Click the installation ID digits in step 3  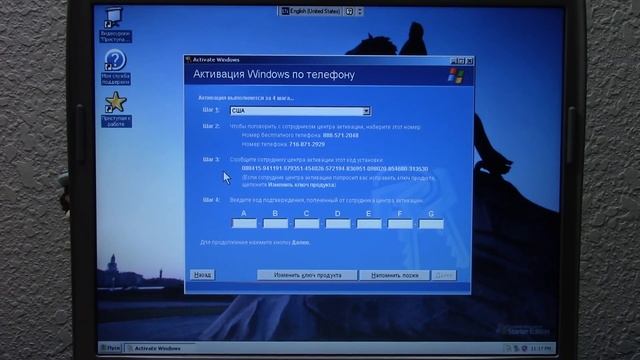coord(335,169)
